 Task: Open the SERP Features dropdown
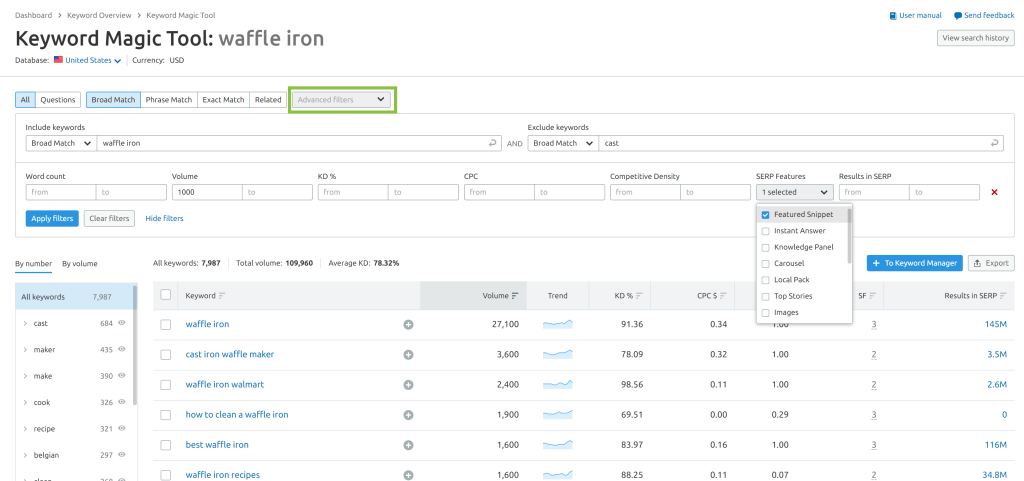[794, 192]
